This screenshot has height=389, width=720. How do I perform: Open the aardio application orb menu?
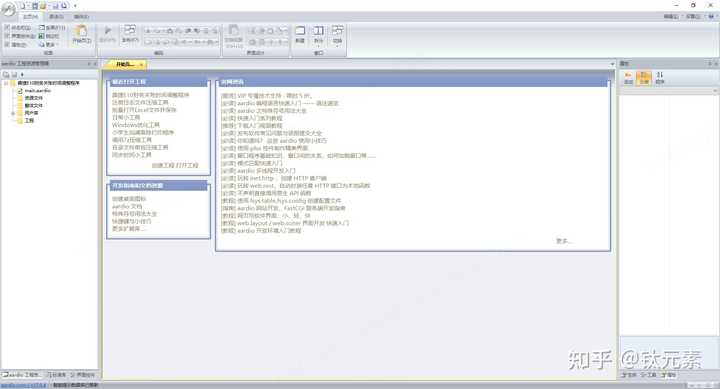click(x=8, y=9)
